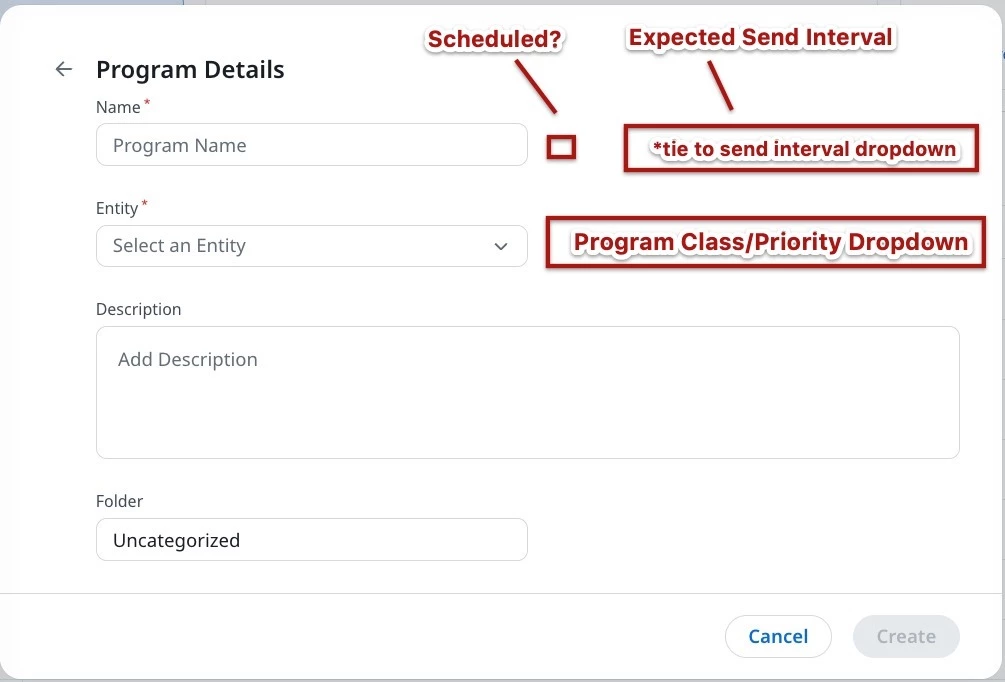Image resolution: width=1005 pixels, height=682 pixels.
Task: Select the Program Details heading
Action: 190,69
